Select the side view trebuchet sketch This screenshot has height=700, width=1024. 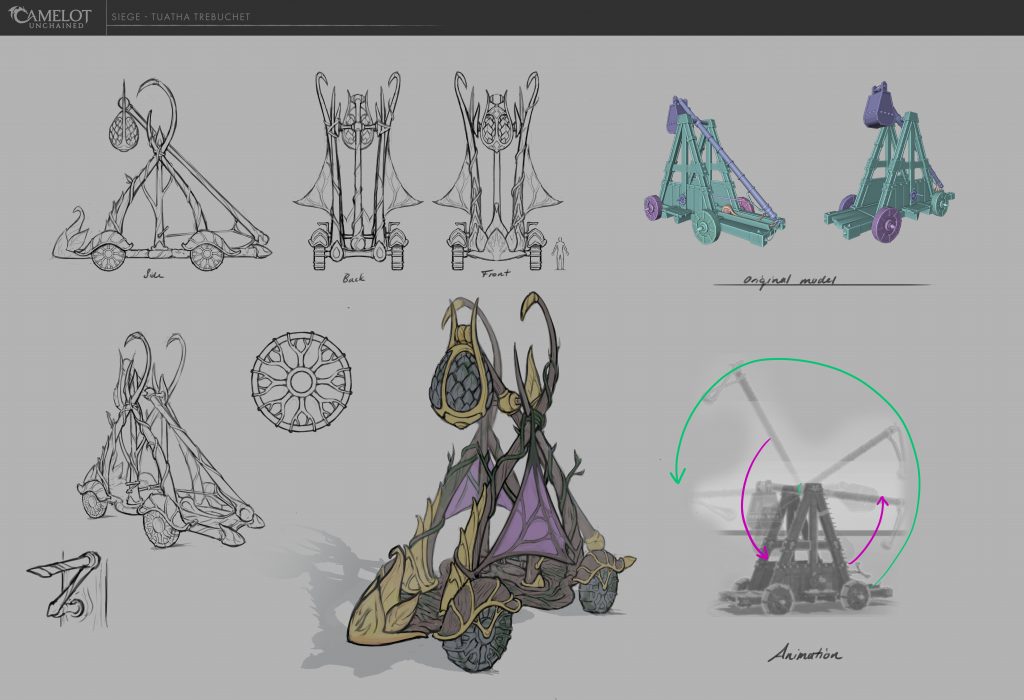click(163, 174)
